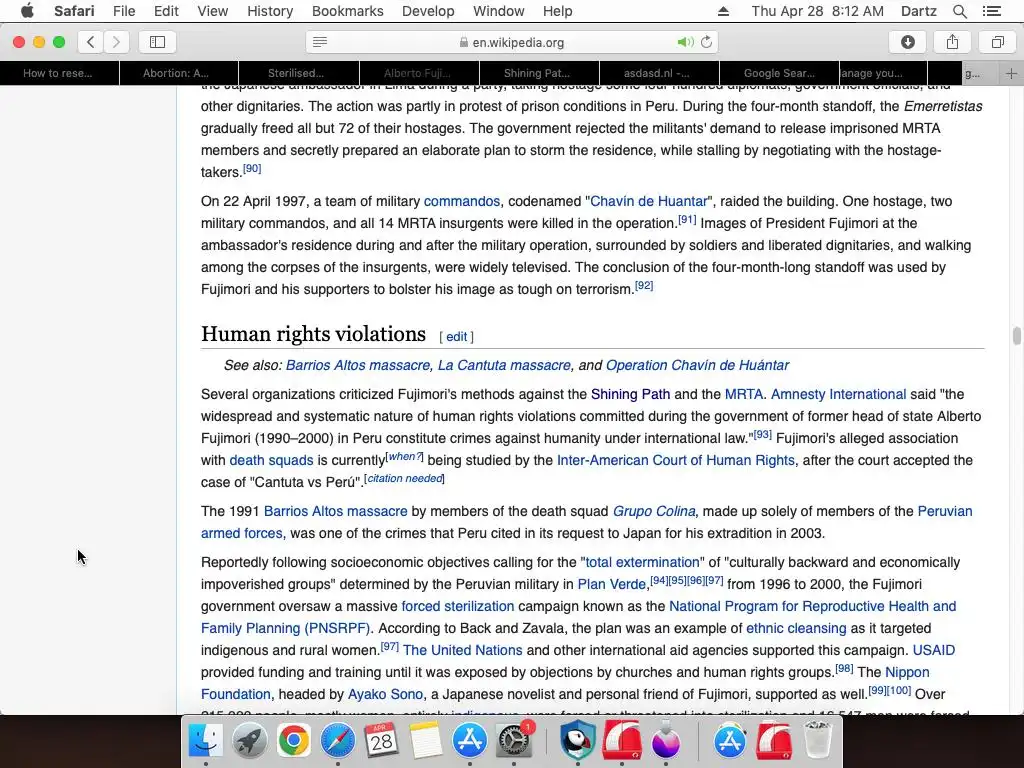The height and width of the screenshot is (768, 1024).
Task: Switch to the 'Google Sear...' tab
Action: [779, 73]
